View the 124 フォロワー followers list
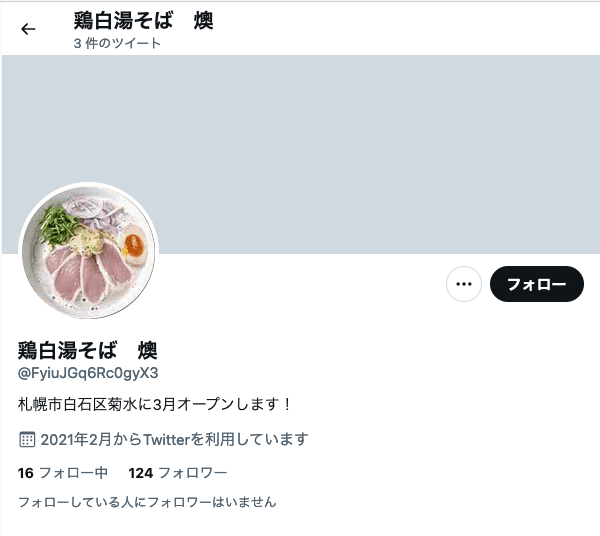 click(178, 473)
